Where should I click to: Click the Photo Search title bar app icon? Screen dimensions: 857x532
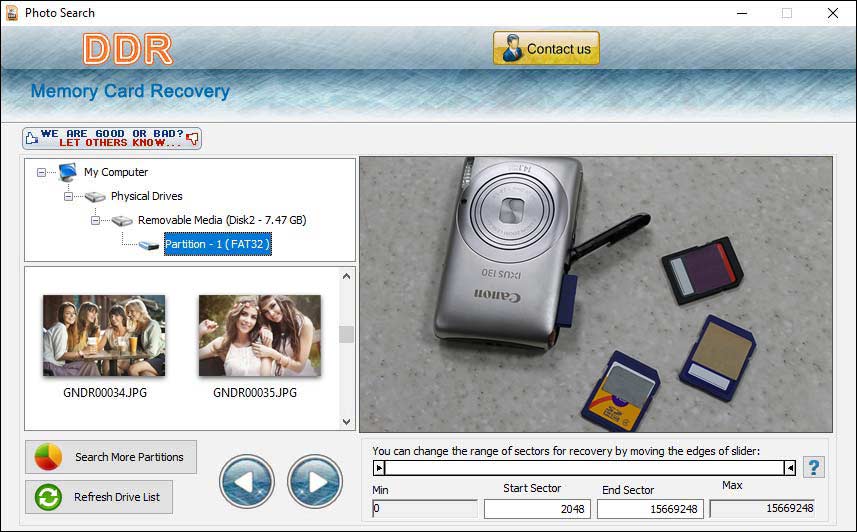(11, 13)
